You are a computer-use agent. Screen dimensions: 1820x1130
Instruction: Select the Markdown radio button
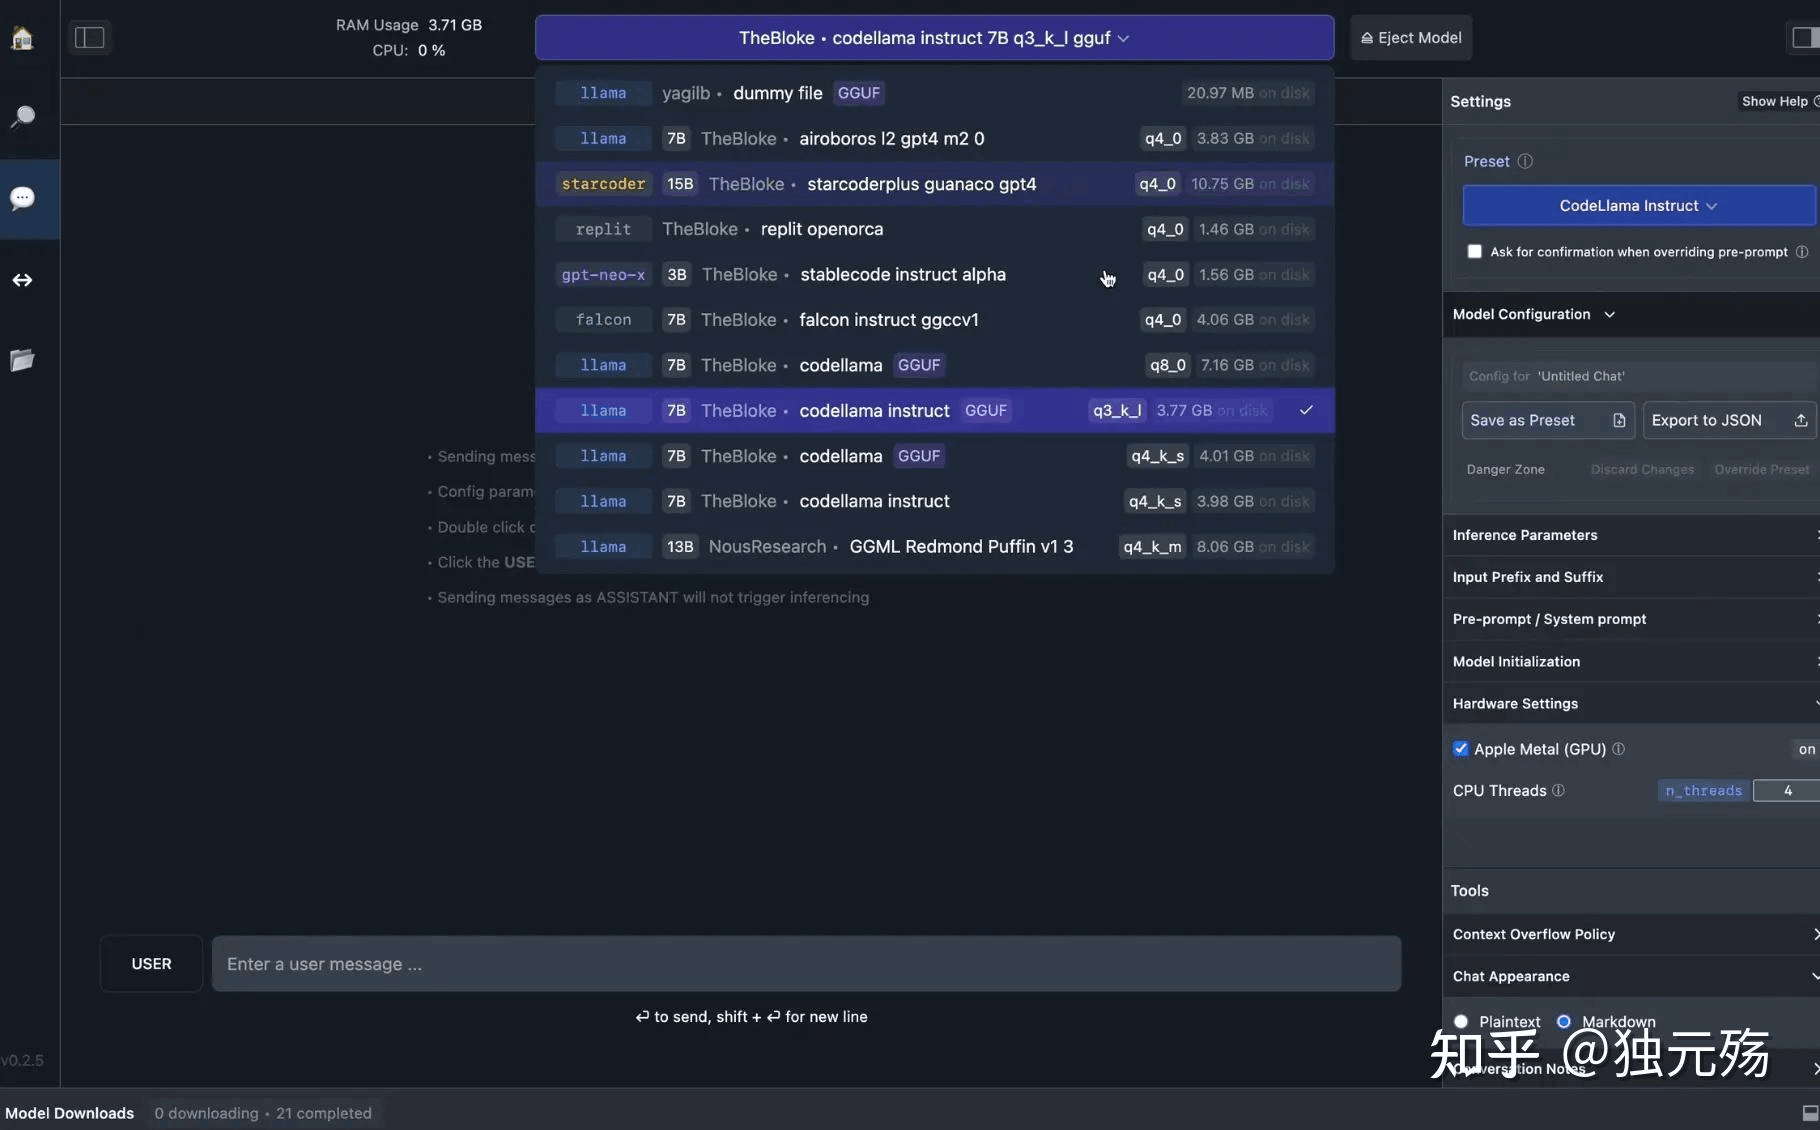tap(1564, 1021)
